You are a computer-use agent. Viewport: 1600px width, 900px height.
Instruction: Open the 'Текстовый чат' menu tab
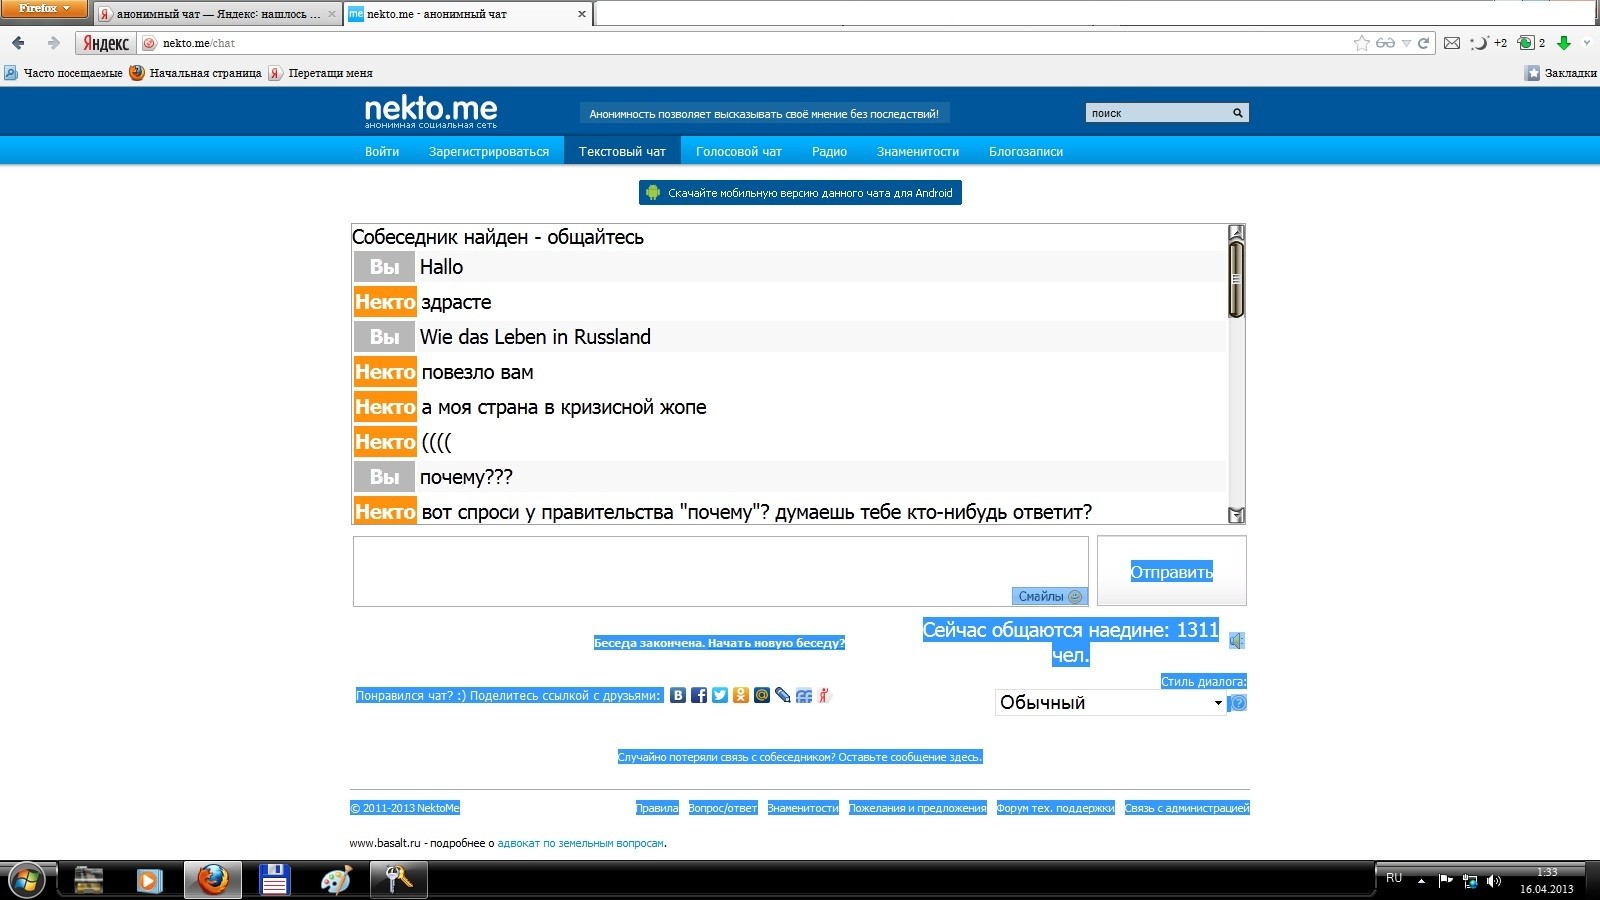point(622,152)
